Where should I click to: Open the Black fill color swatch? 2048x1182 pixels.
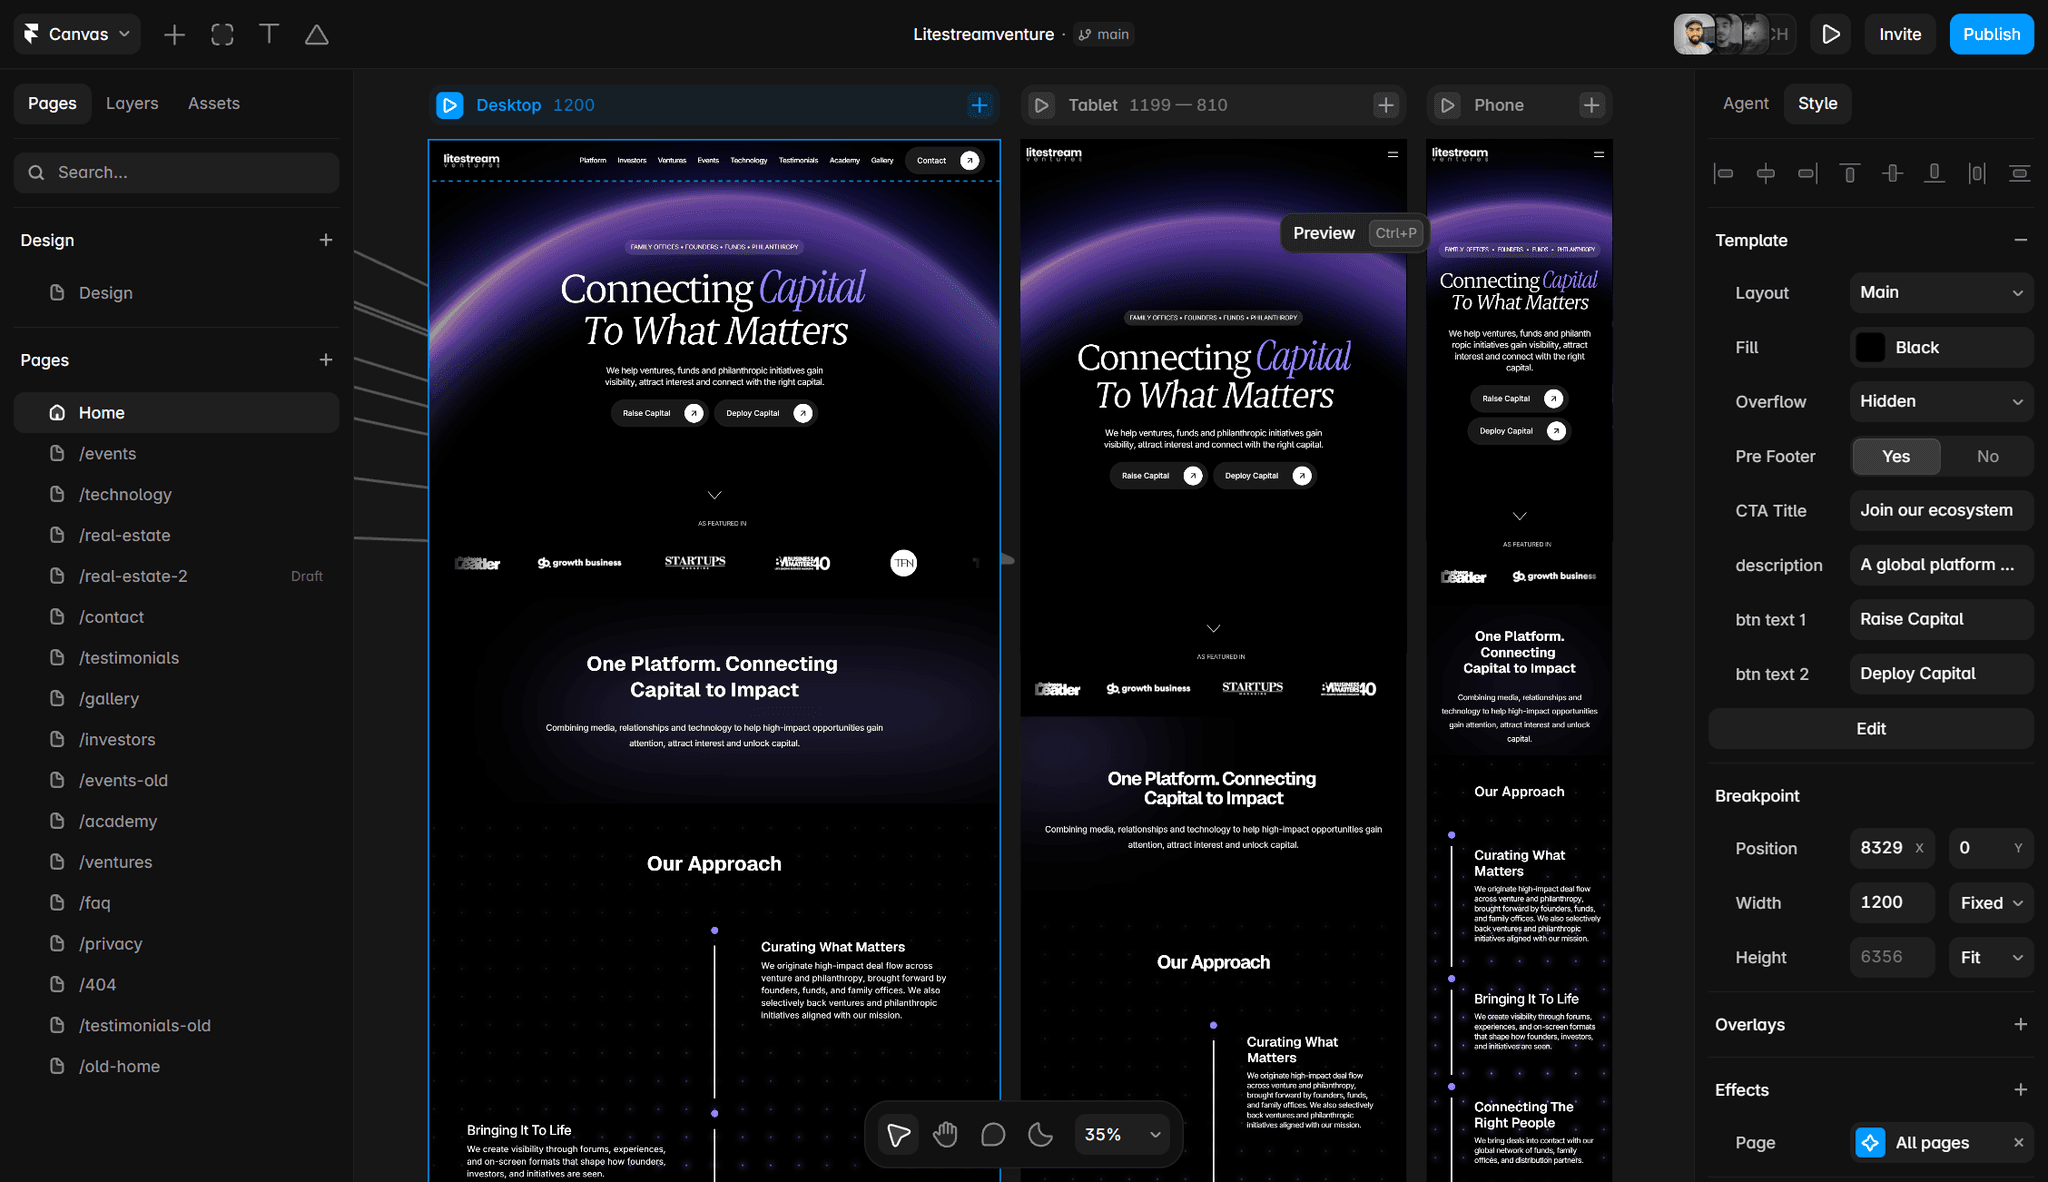(x=1870, y=347)
